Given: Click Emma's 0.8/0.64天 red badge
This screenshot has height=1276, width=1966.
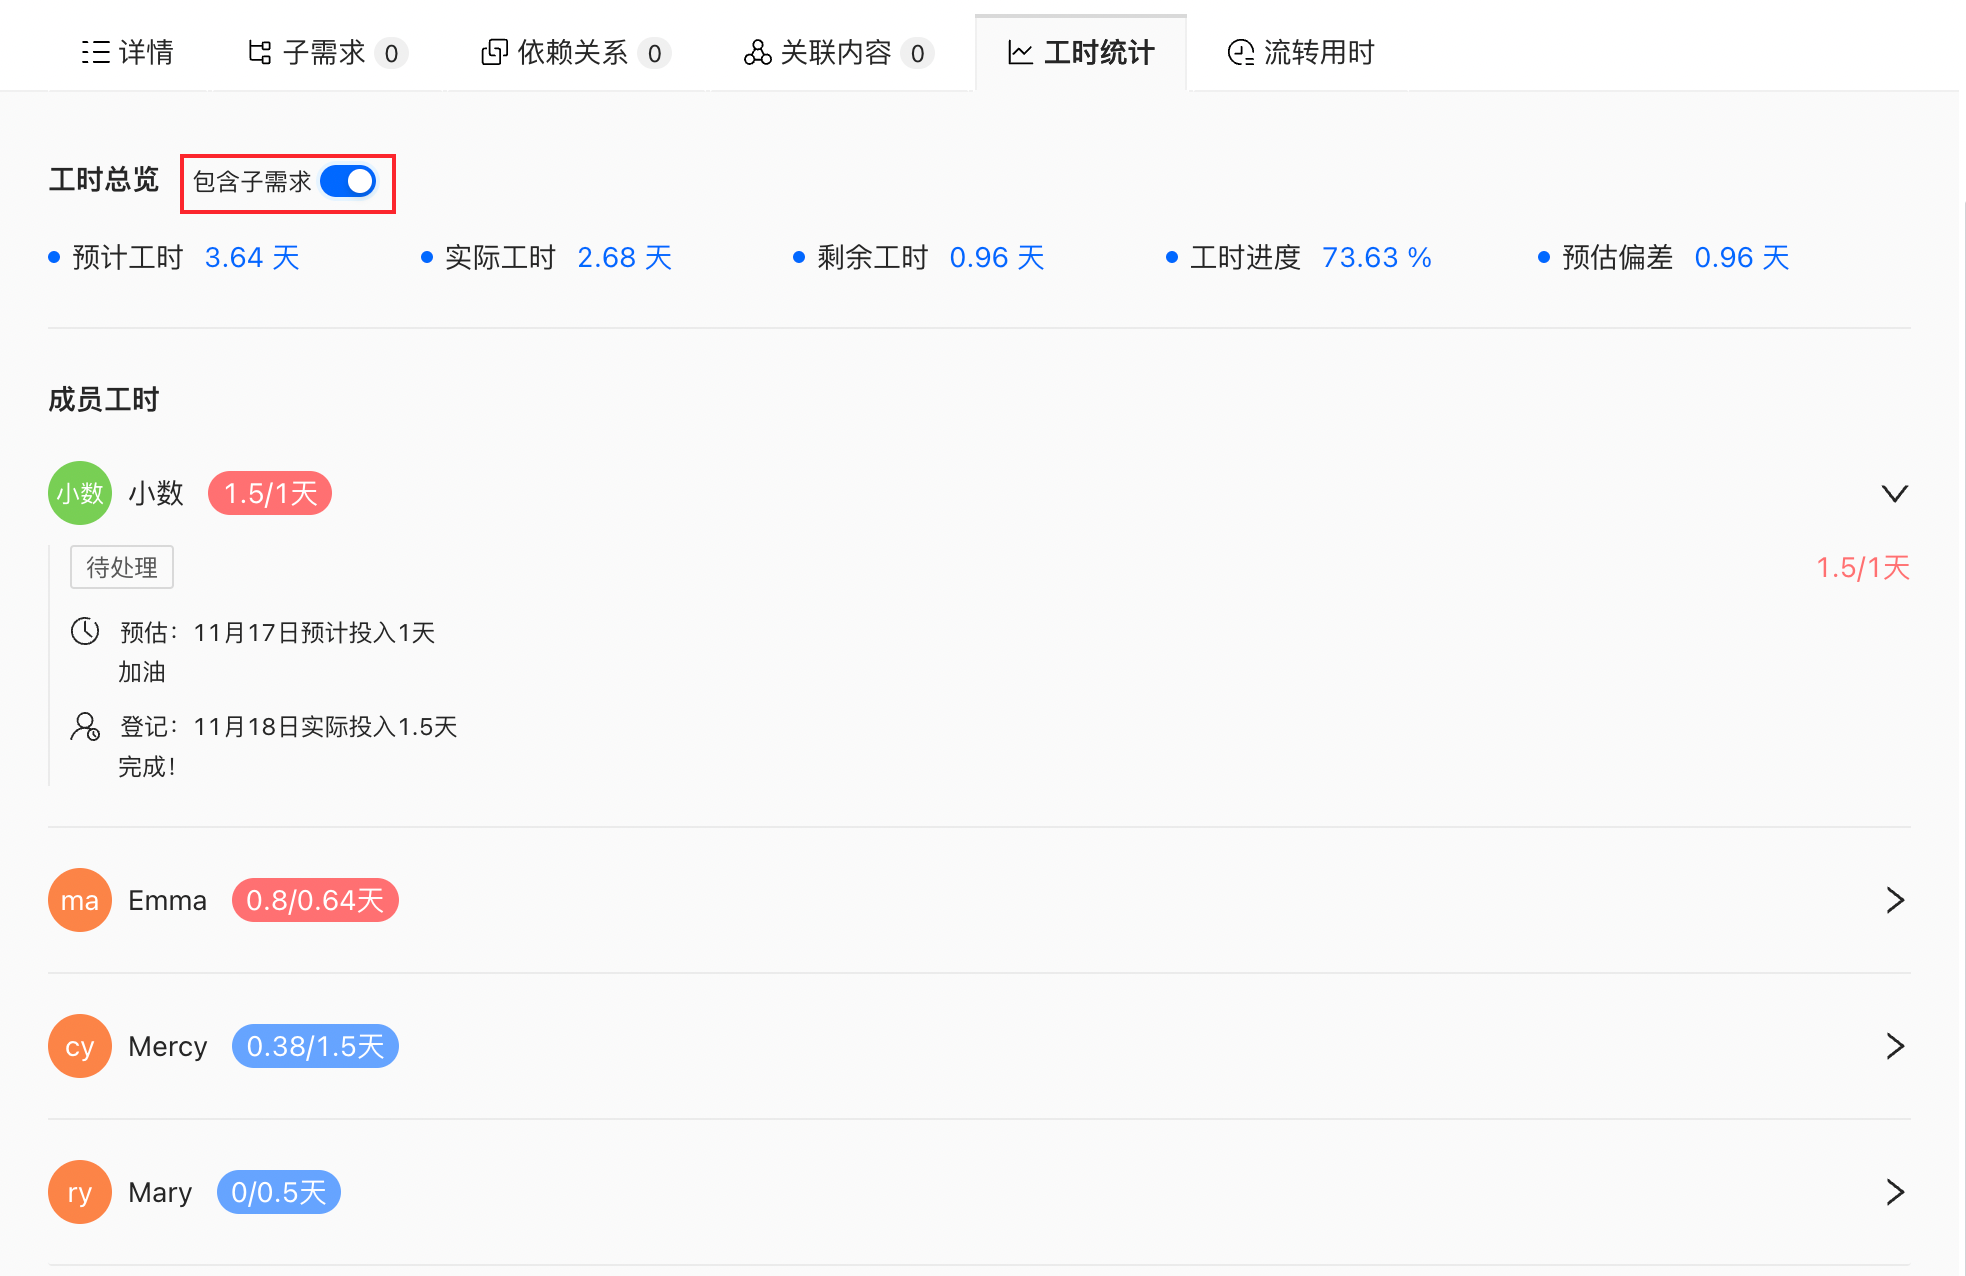Looking at the screenshot, I should (315, 900).
